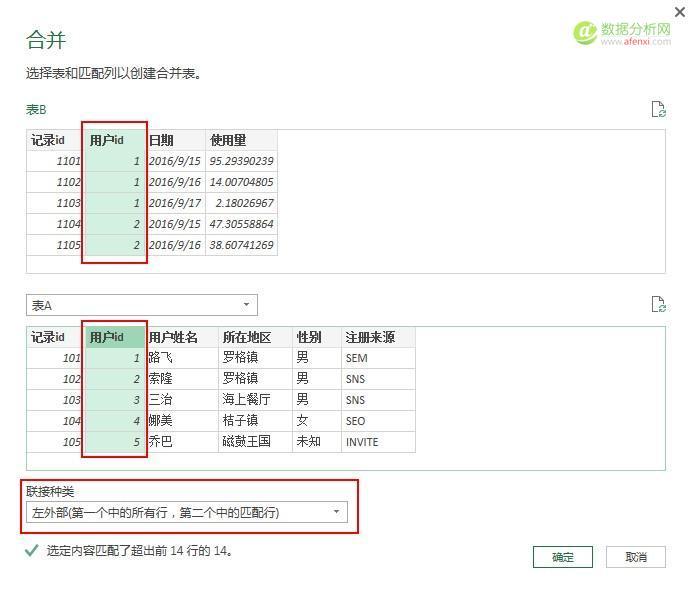Viewport: 692px width, 589px height.
Task: Select 所在地区 column header in 表A
Action: pyautogui.click(x=256, y=338)
